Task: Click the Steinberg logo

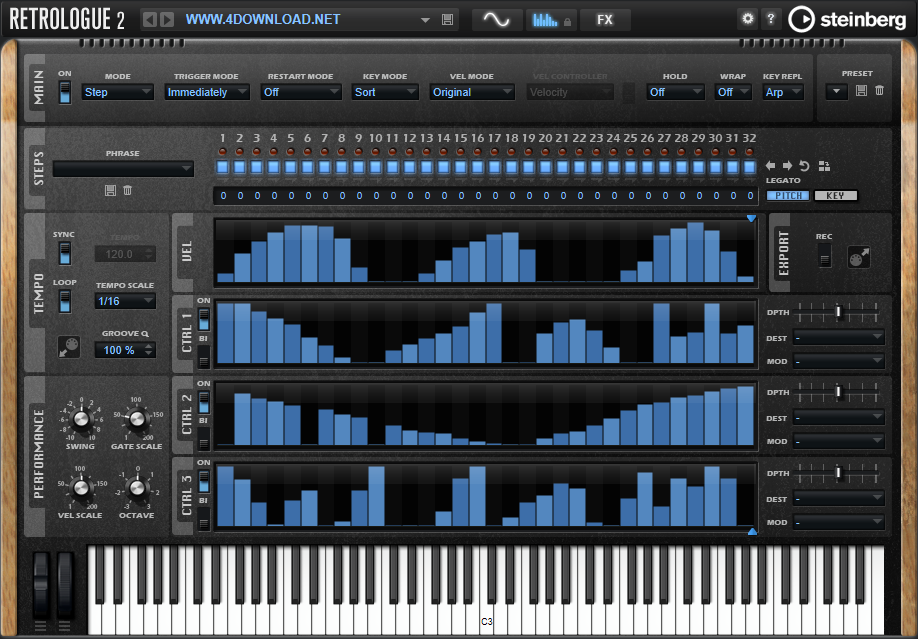Action: point(848,20)
